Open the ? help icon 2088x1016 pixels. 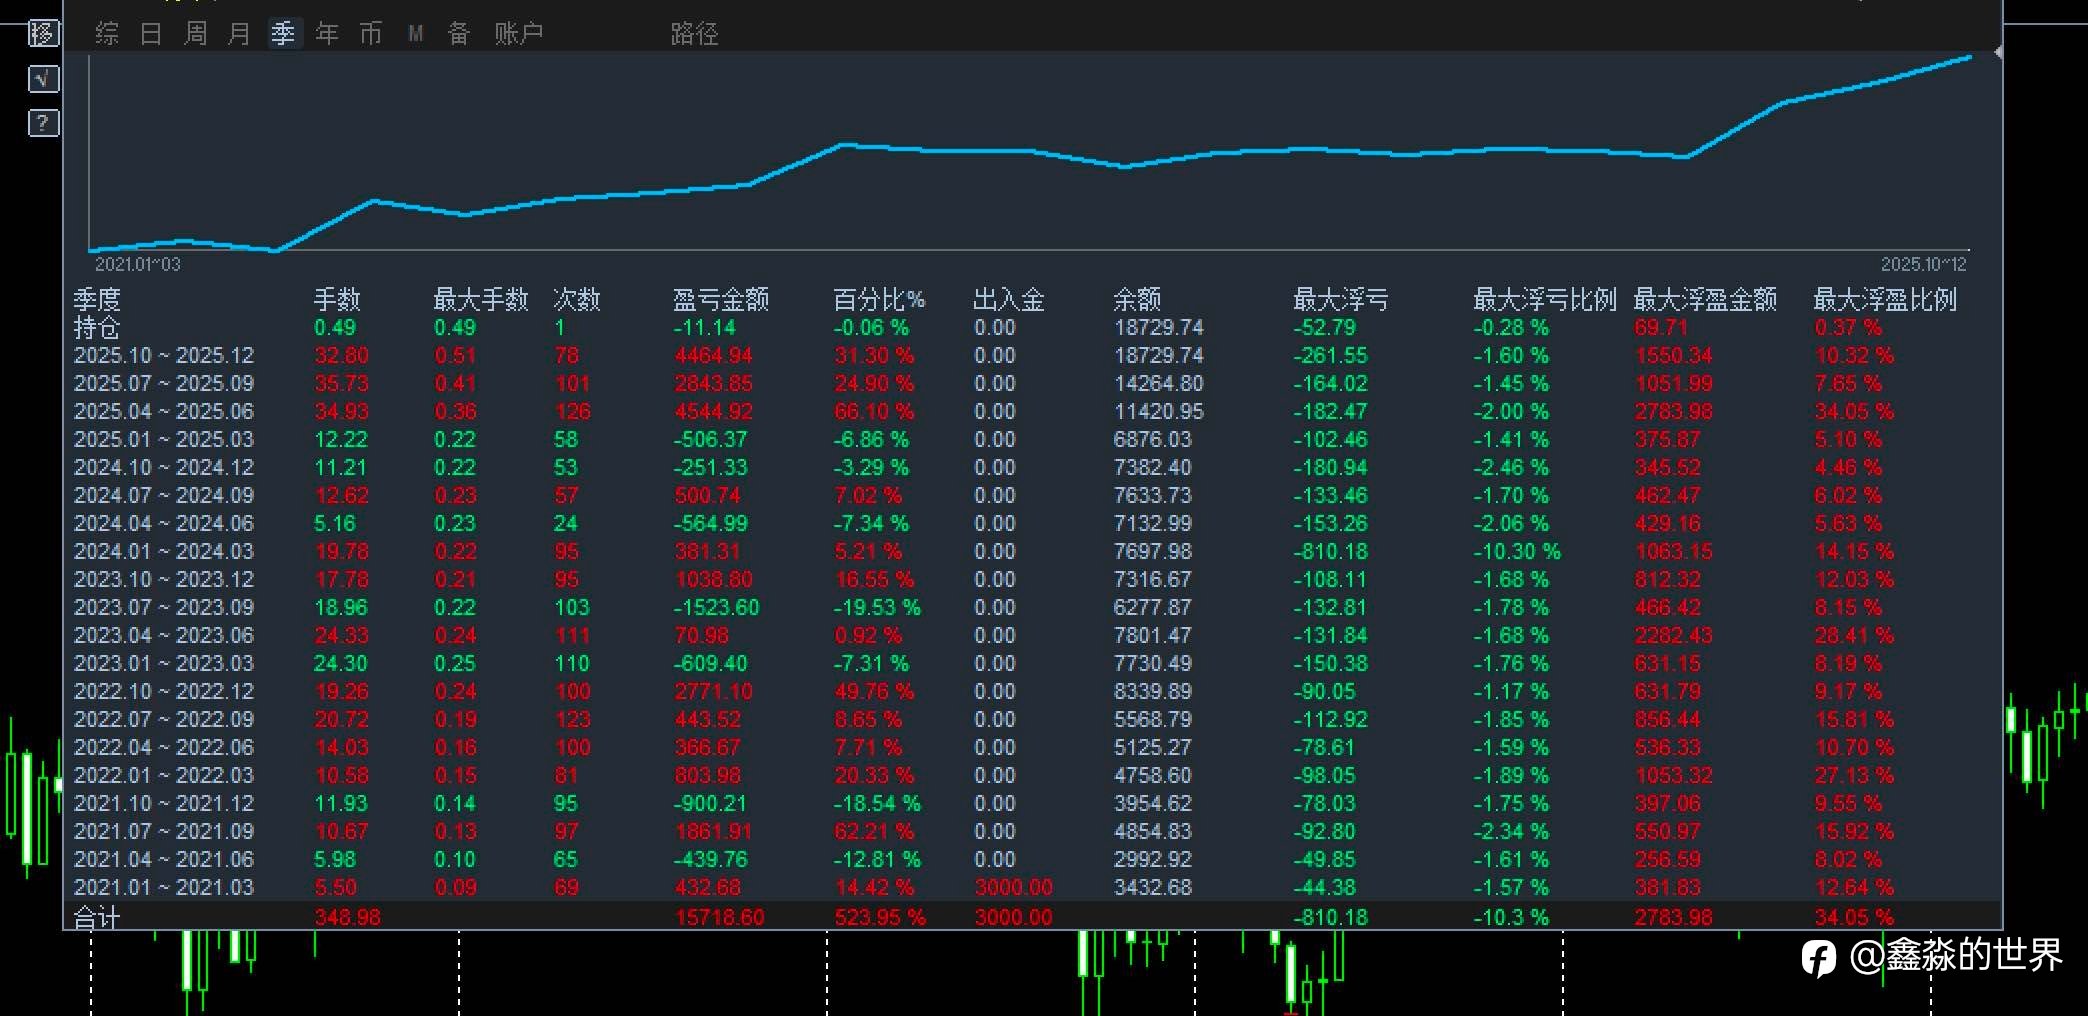point(43,123)
